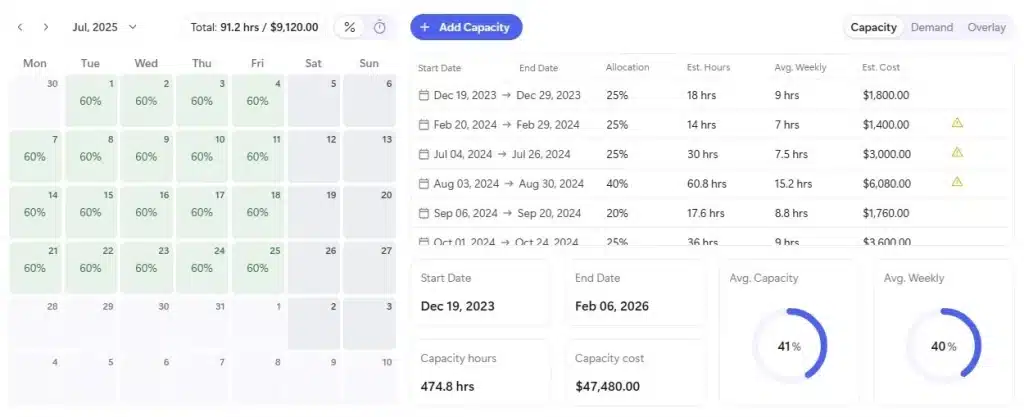1024x417 pixels.
Task: Switch to the Demand tab
Action: tap(931, 27)
